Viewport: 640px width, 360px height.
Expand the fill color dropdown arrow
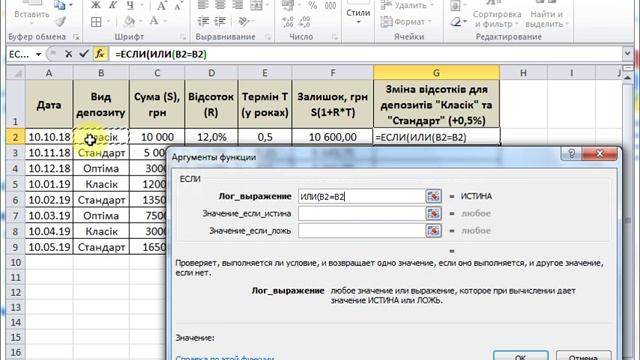click(140, 21)
